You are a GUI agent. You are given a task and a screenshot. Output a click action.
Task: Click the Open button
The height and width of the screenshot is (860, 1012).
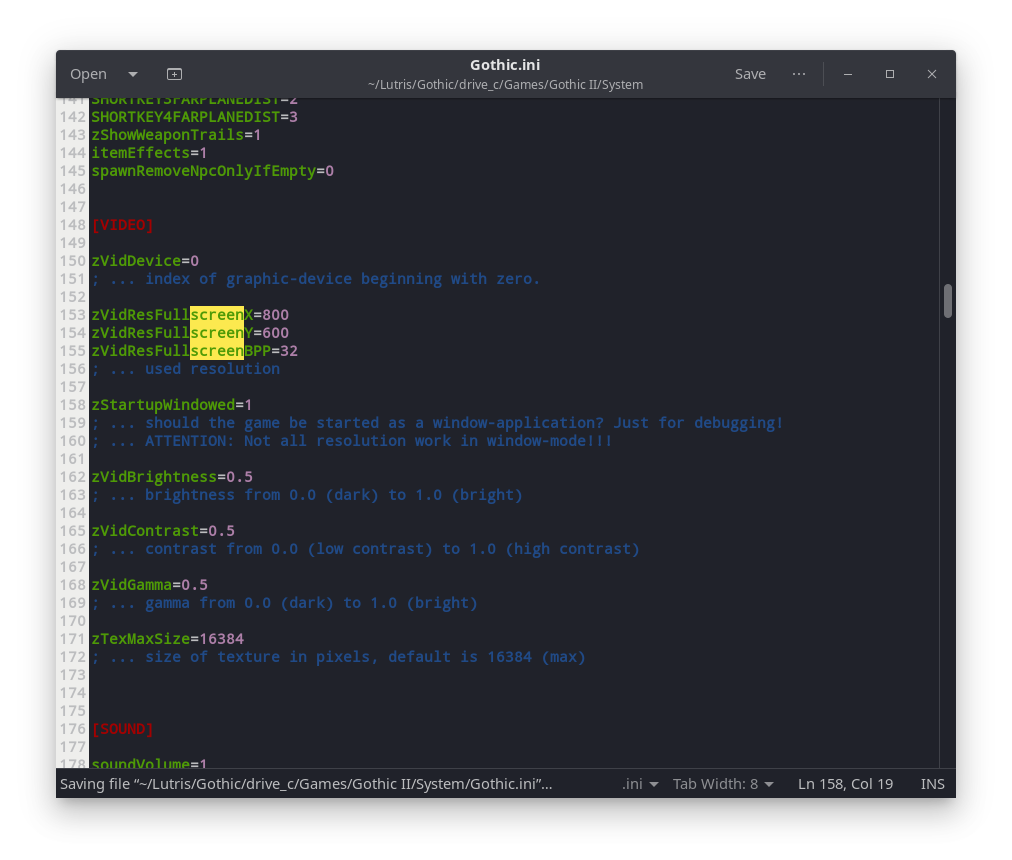pos(88,74)
